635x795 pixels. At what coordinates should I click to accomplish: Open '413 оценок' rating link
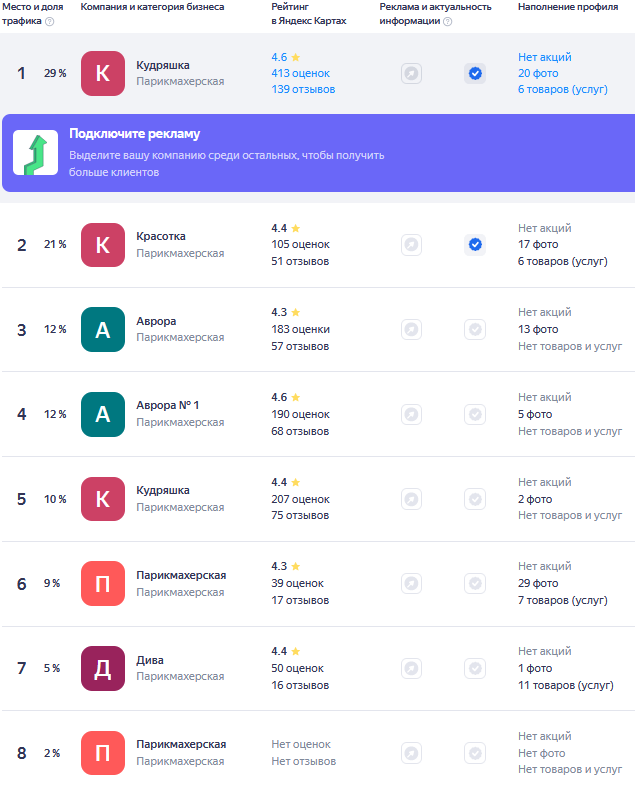click(x=300, y=74)
